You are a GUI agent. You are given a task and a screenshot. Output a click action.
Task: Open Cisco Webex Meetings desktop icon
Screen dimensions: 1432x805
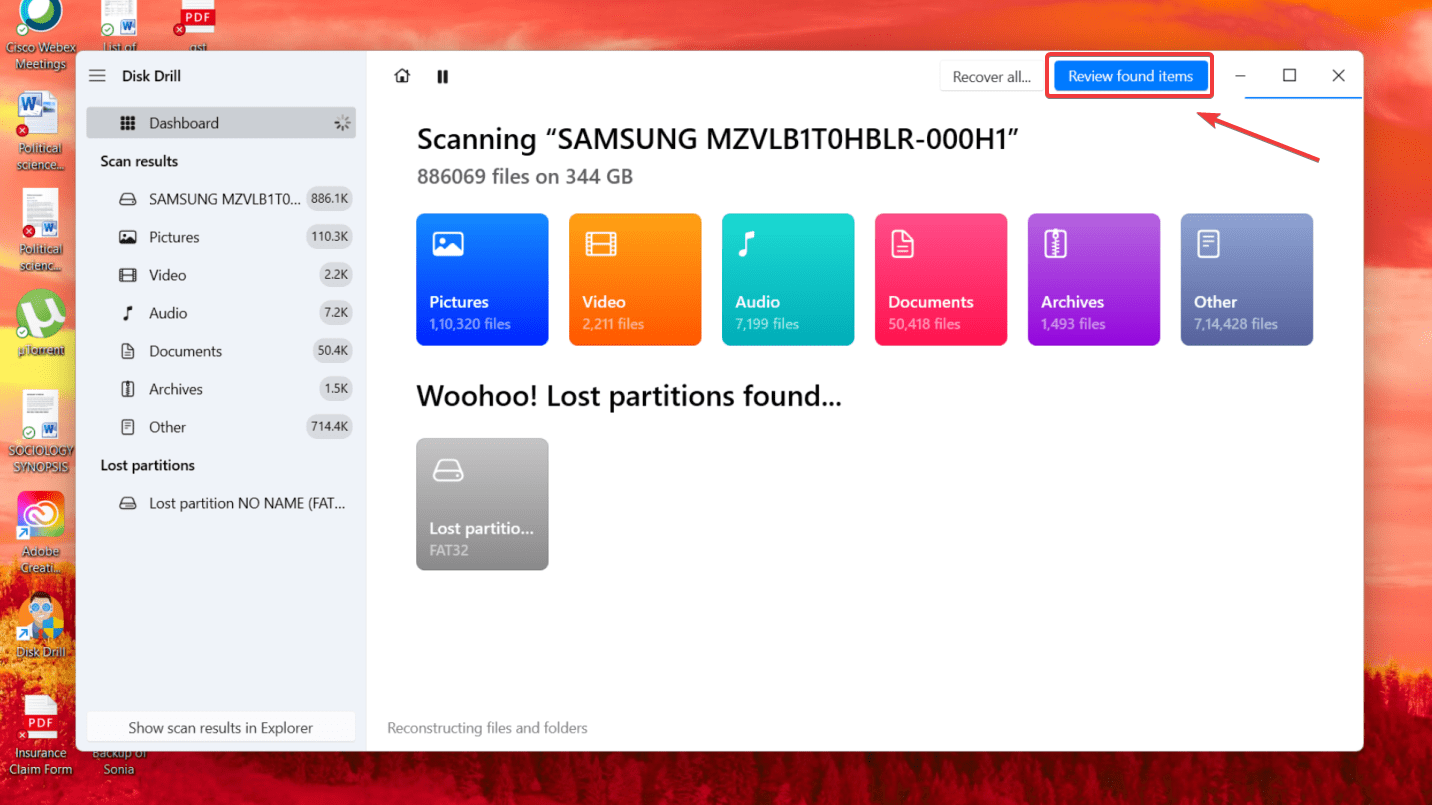pyautogui.click(x=41, y=36)
